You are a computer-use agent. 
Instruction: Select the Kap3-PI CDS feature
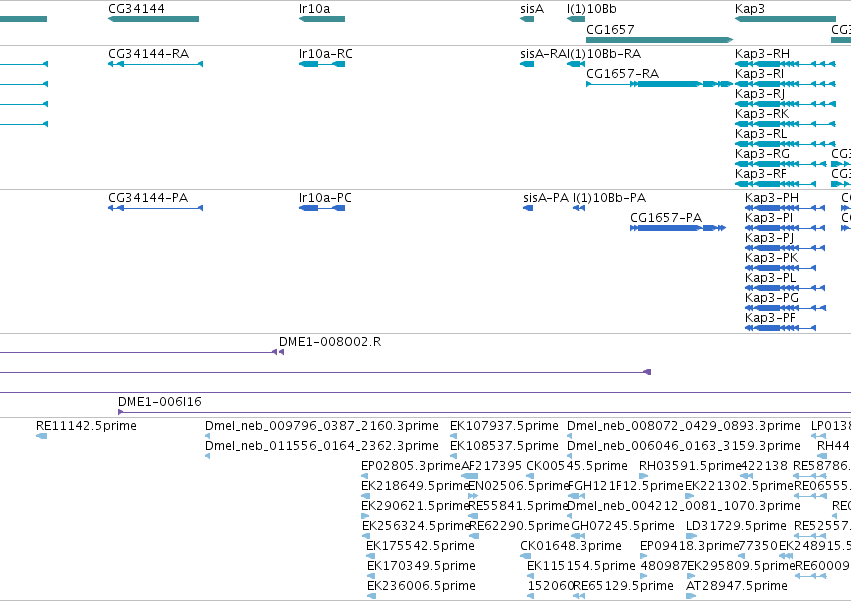tap(785, 228)
